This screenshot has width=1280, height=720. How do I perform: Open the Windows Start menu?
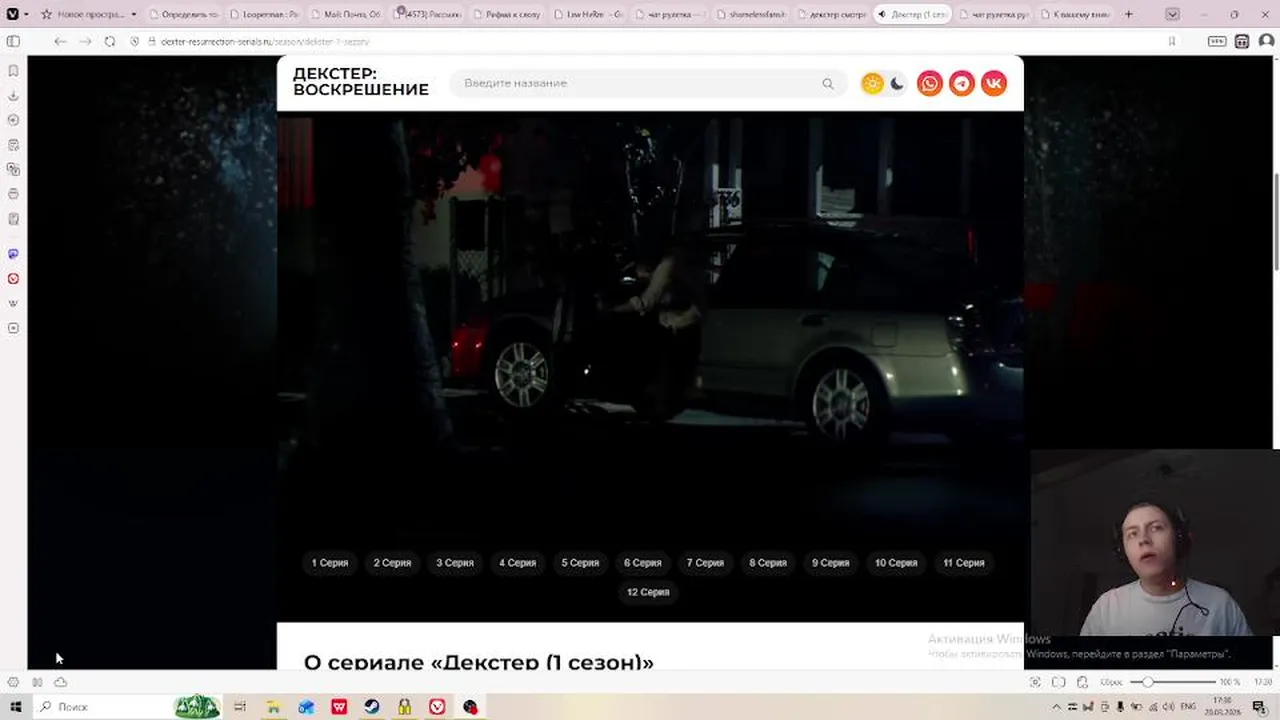pyautogui.click(x=15, y=707)
